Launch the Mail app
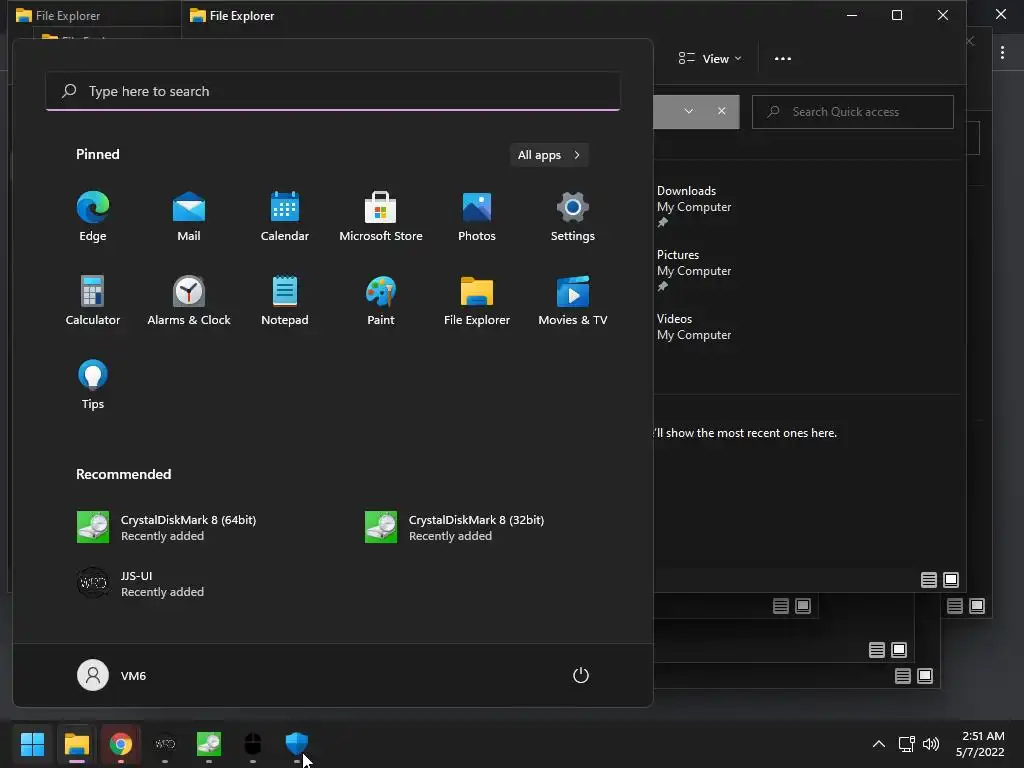Viewport: 1024px width, 768px height. click(189, 217)
